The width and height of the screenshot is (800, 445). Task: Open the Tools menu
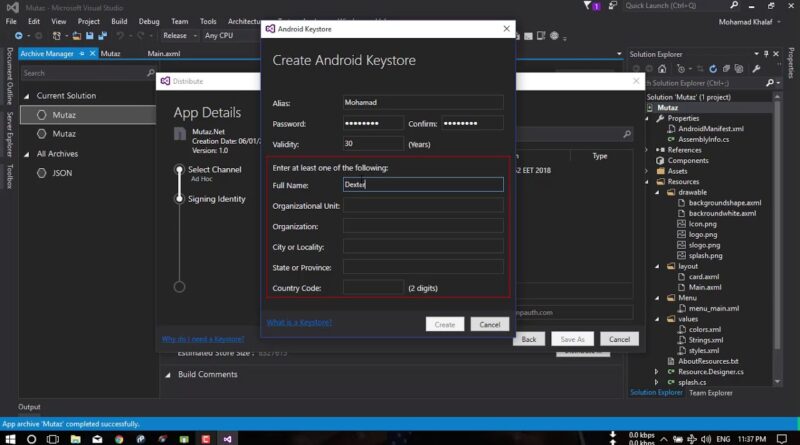tap(208, 21)
